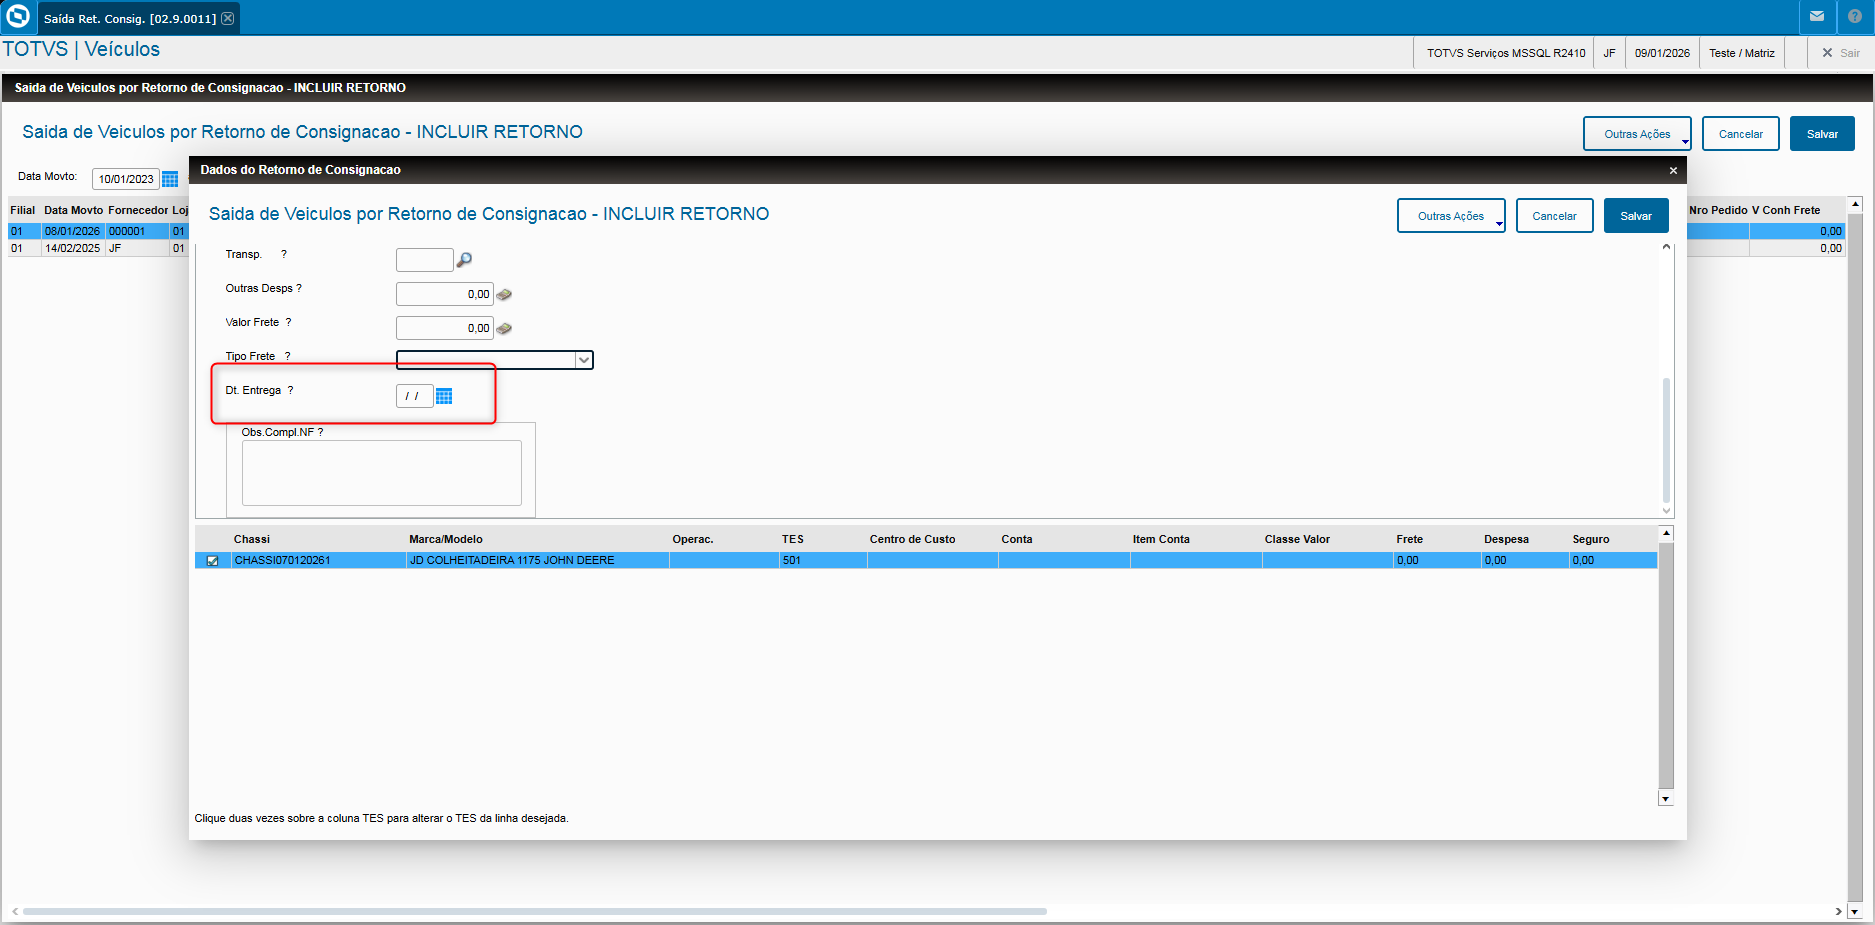Viewport: 1875px width, 925px height.
Task: Click the Nro Pedido column header
Action: click(1718, 210)
